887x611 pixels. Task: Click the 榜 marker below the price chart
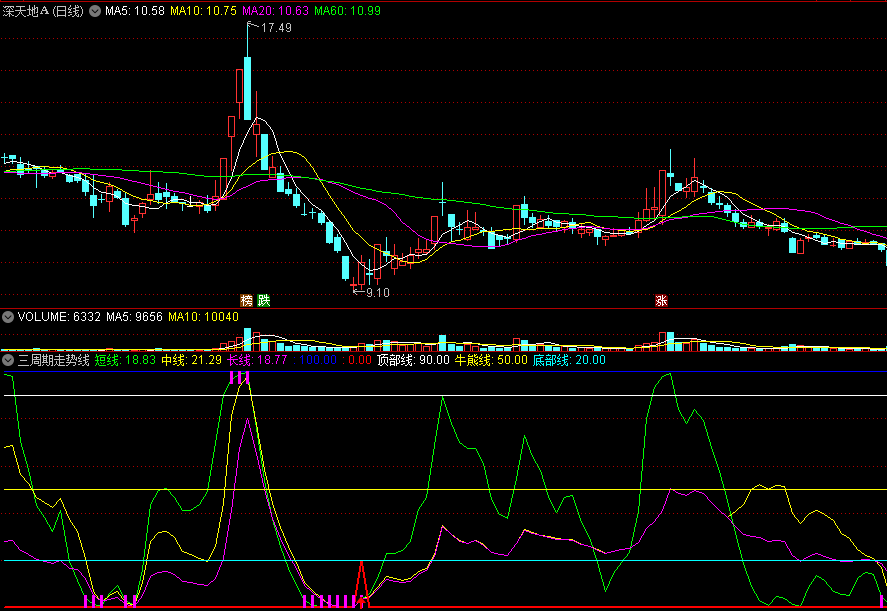tap(247, 300)
